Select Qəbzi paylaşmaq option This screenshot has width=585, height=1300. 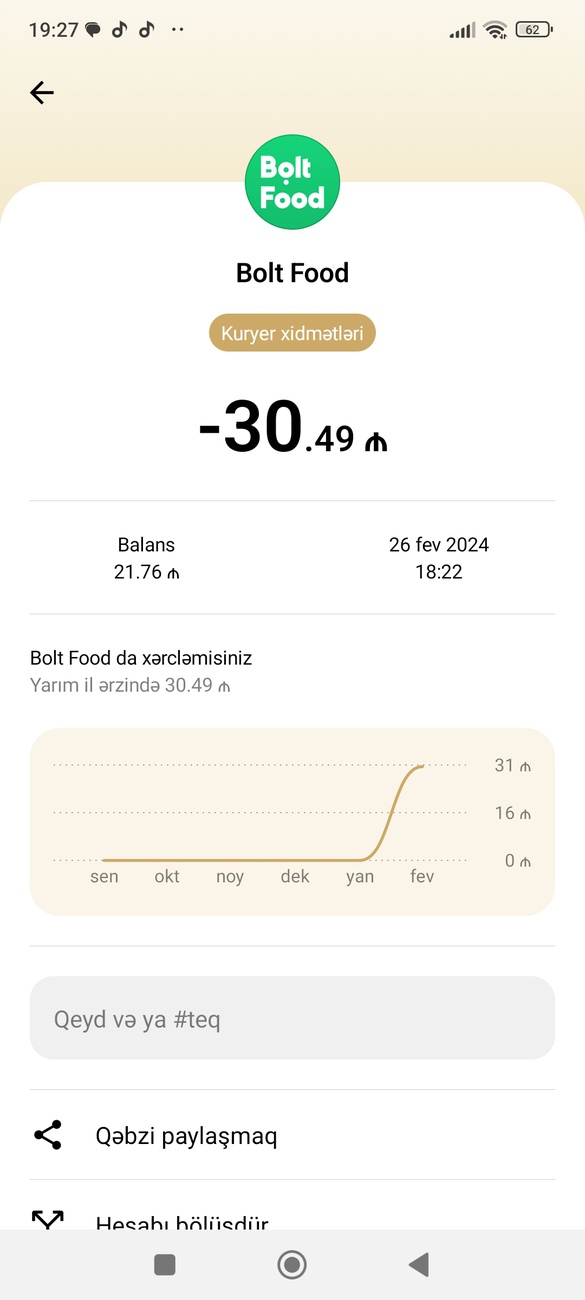(292, 1135)
